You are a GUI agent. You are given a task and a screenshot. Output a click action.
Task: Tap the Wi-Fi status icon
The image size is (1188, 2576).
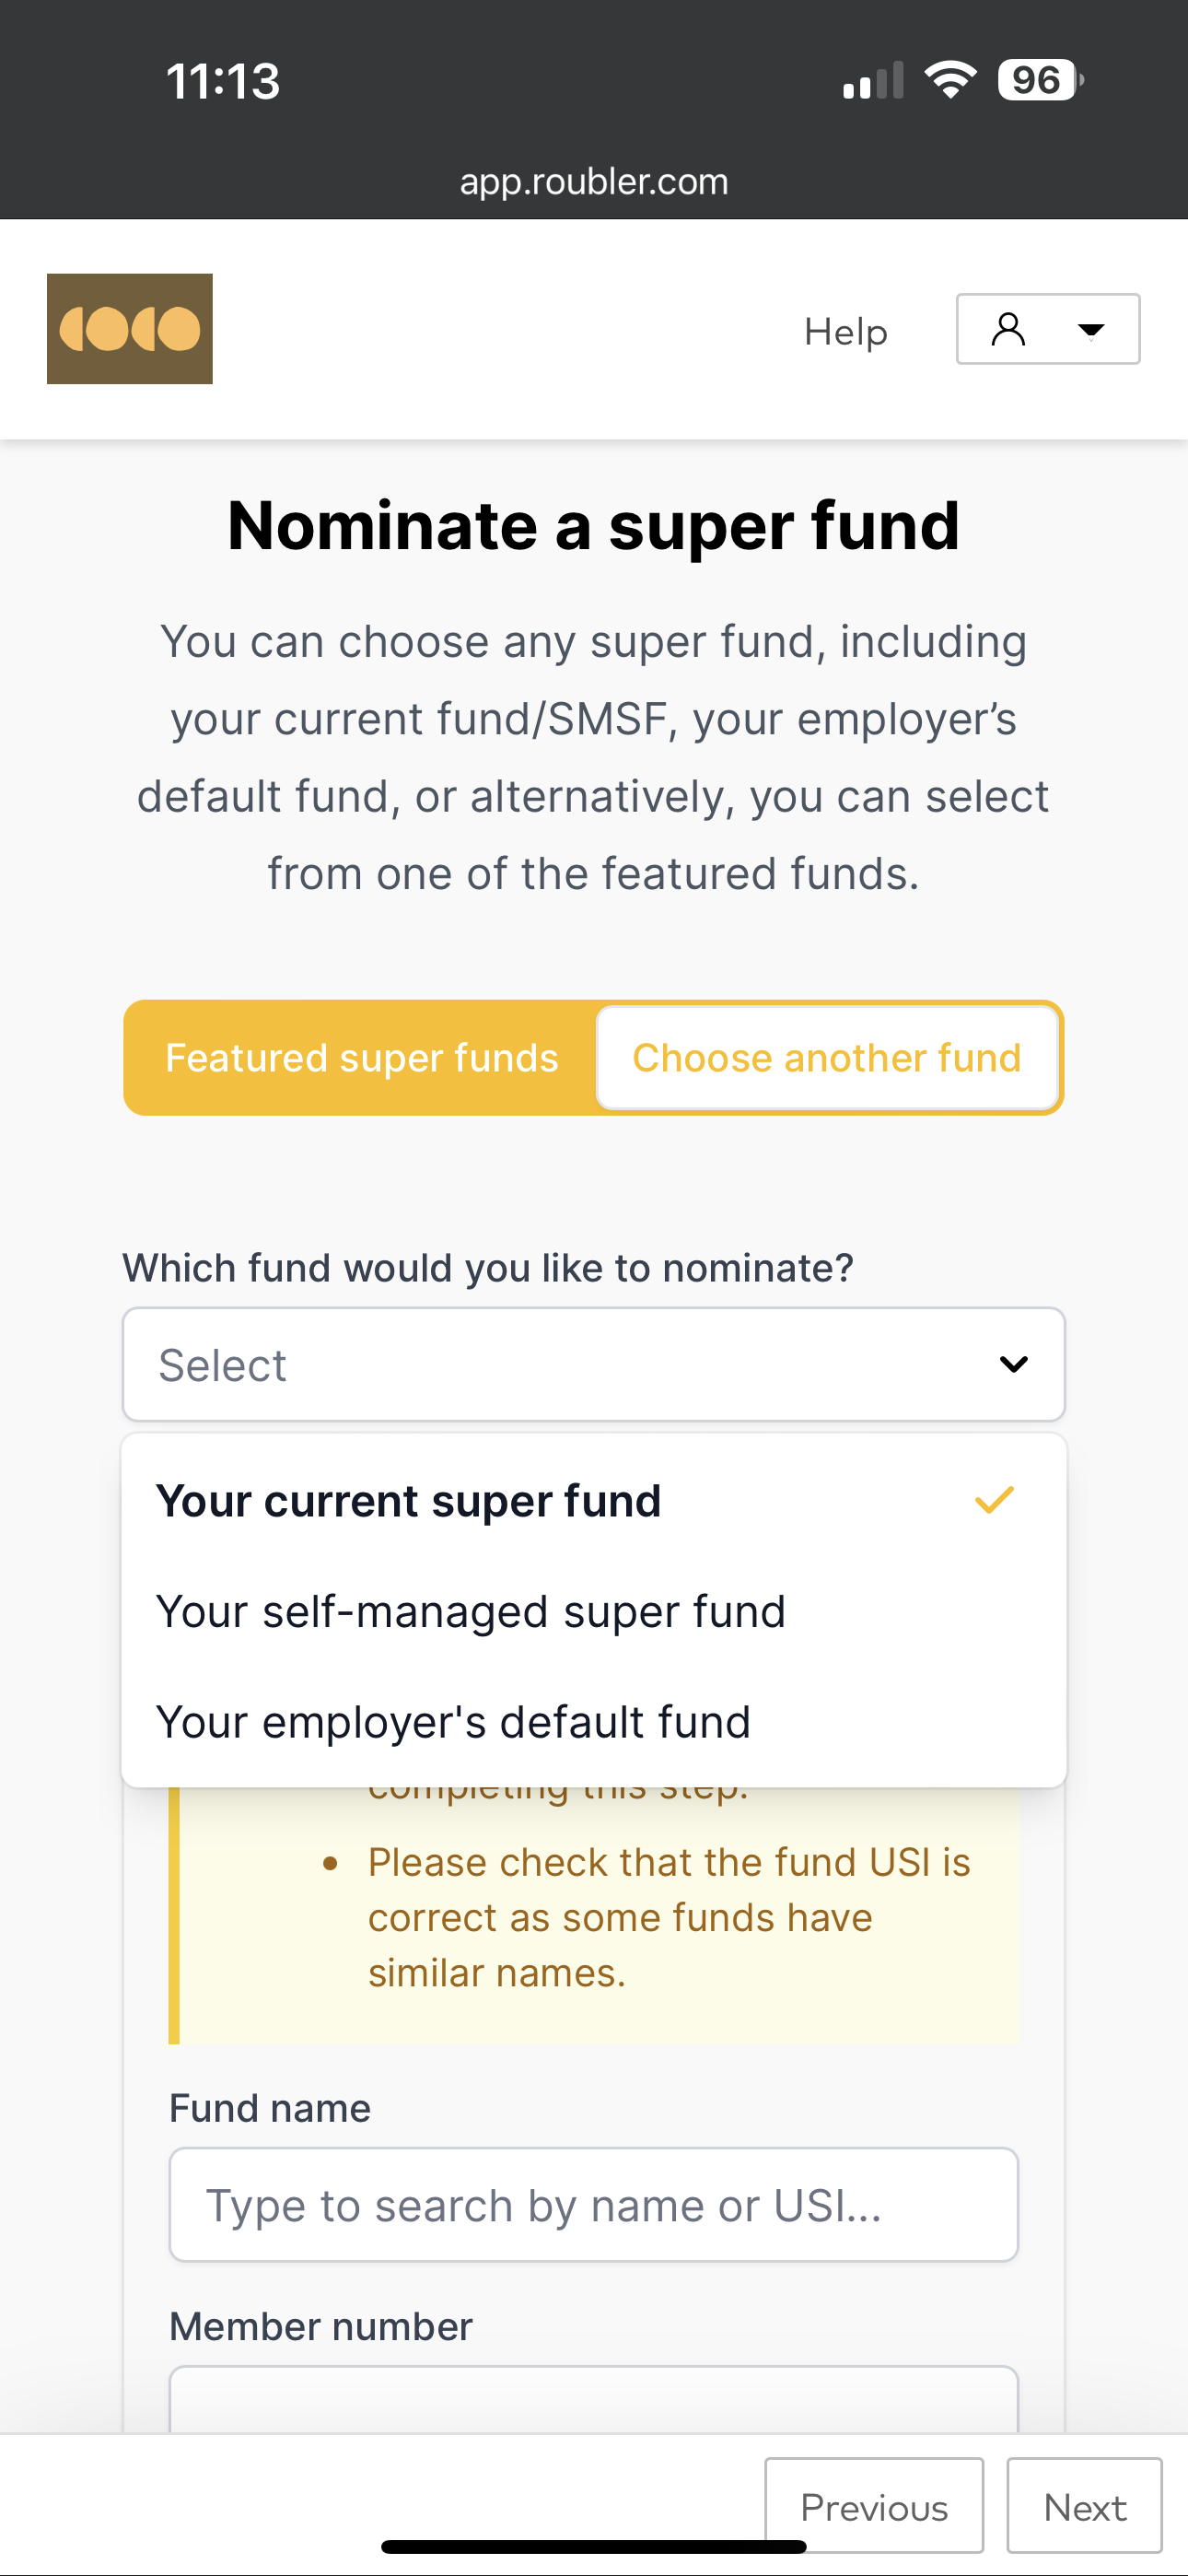coord(950,80)
